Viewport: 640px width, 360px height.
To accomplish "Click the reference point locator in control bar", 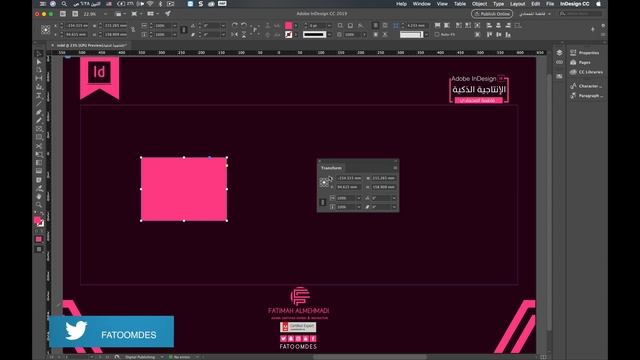I will point(46,30).
